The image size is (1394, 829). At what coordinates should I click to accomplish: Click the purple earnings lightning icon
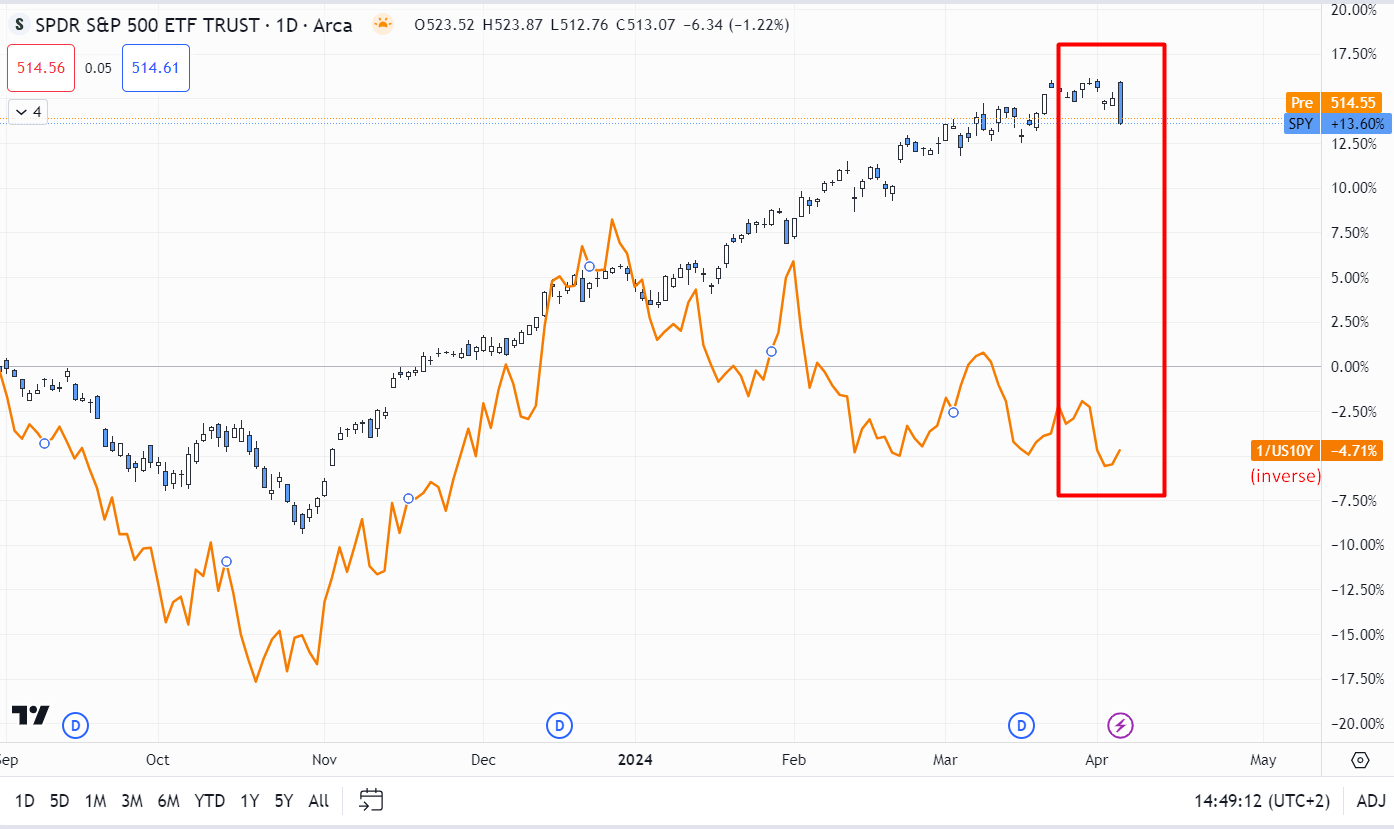coord(1120,725)
